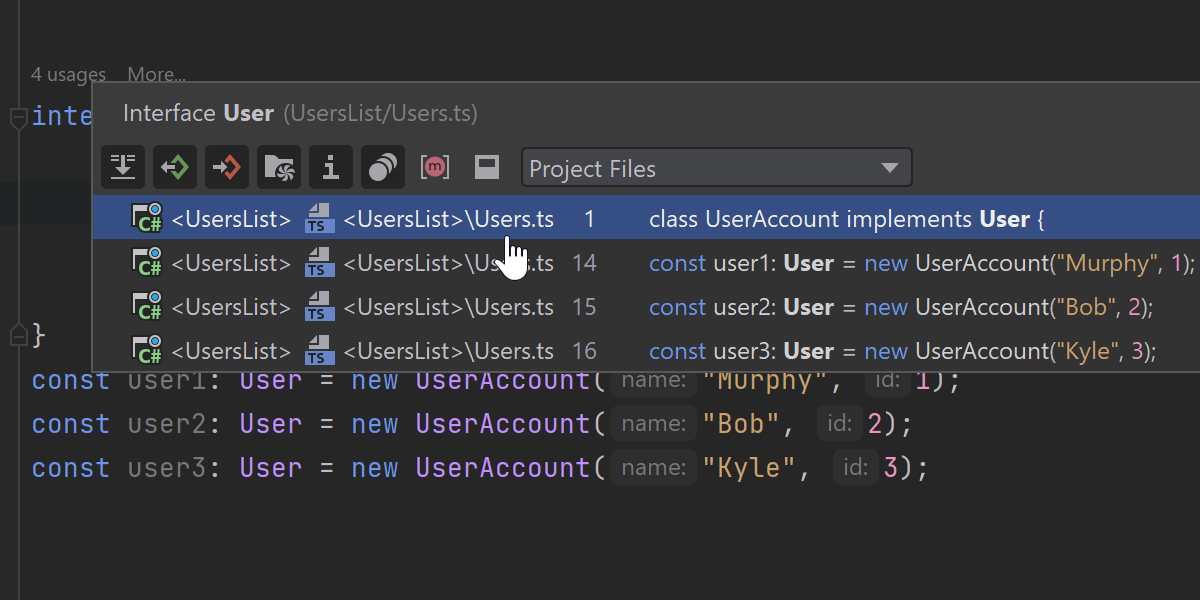Select the user3 Kyle usage on line 16
The image size is (1200, 600).
tap(902, 351)
